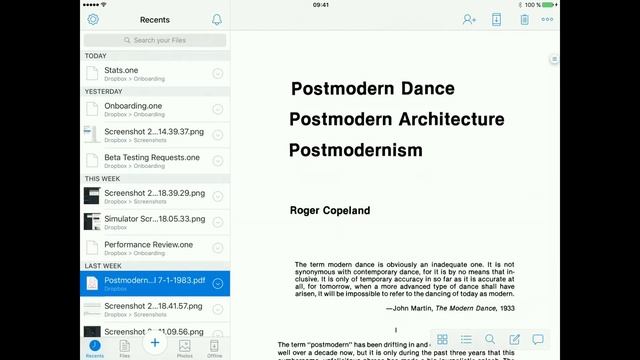Expand options for Simulator Scr...18.05.33.png

pyautogui.click(x=218, y=222)
